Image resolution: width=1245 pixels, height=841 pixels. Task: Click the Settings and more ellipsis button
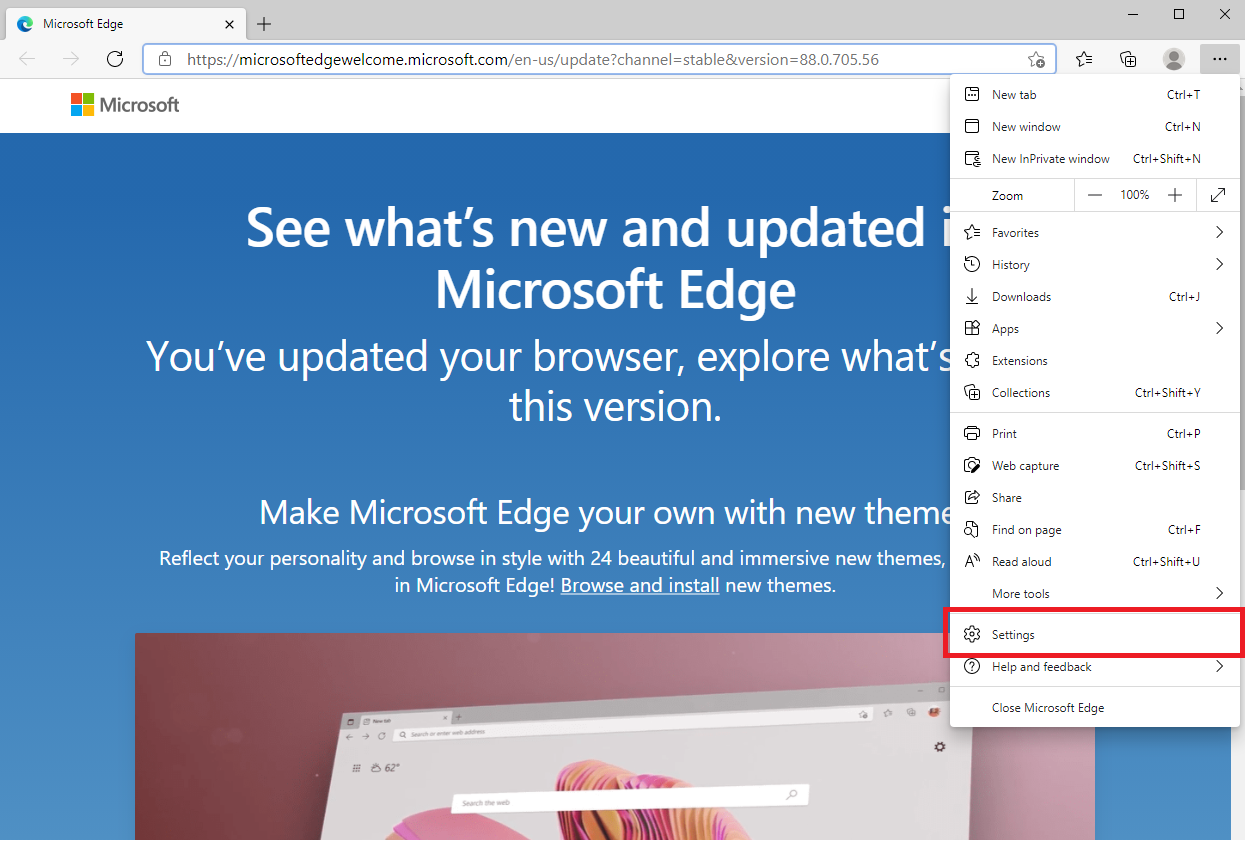coord(1219,59)
